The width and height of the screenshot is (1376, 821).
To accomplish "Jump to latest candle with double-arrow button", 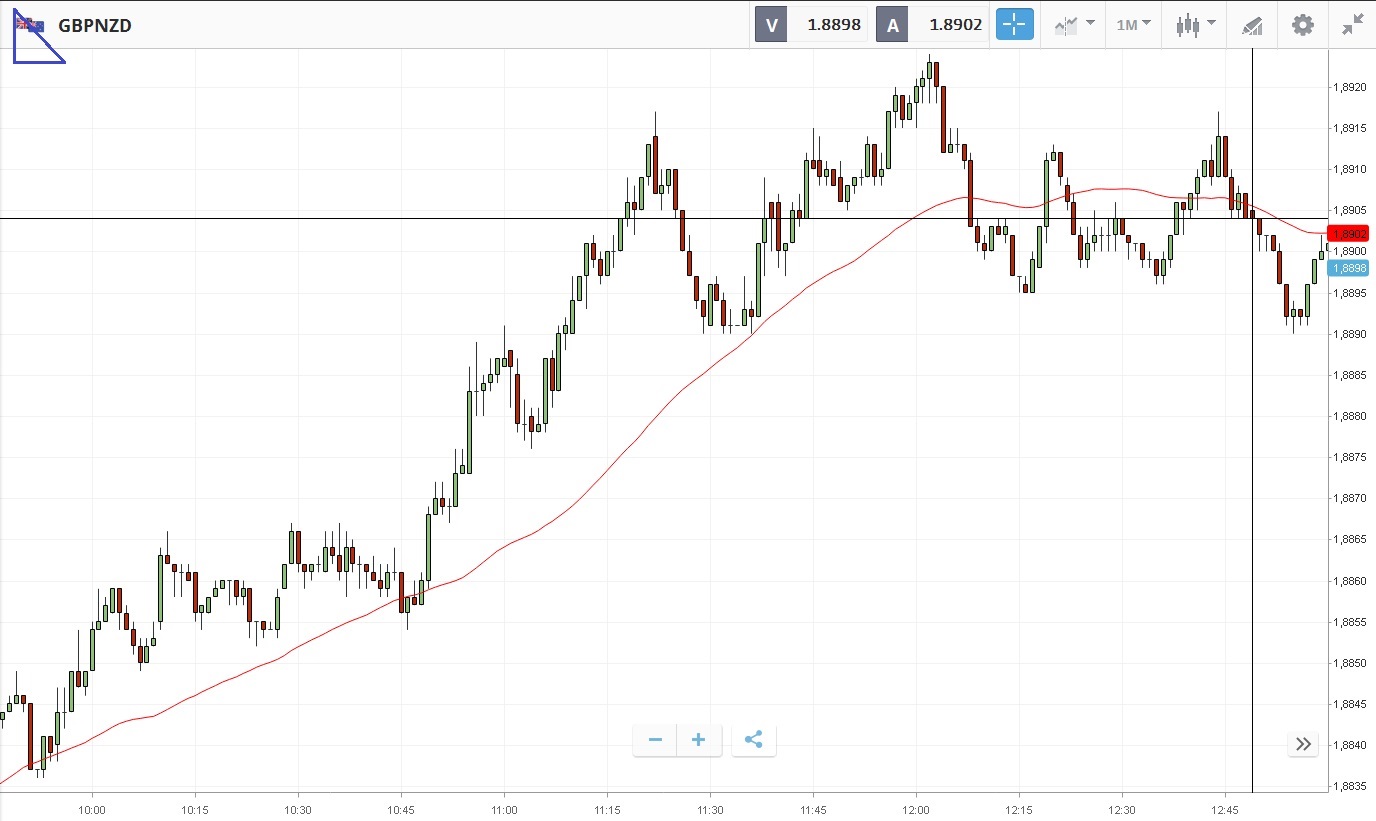I will pos(1303,744).
